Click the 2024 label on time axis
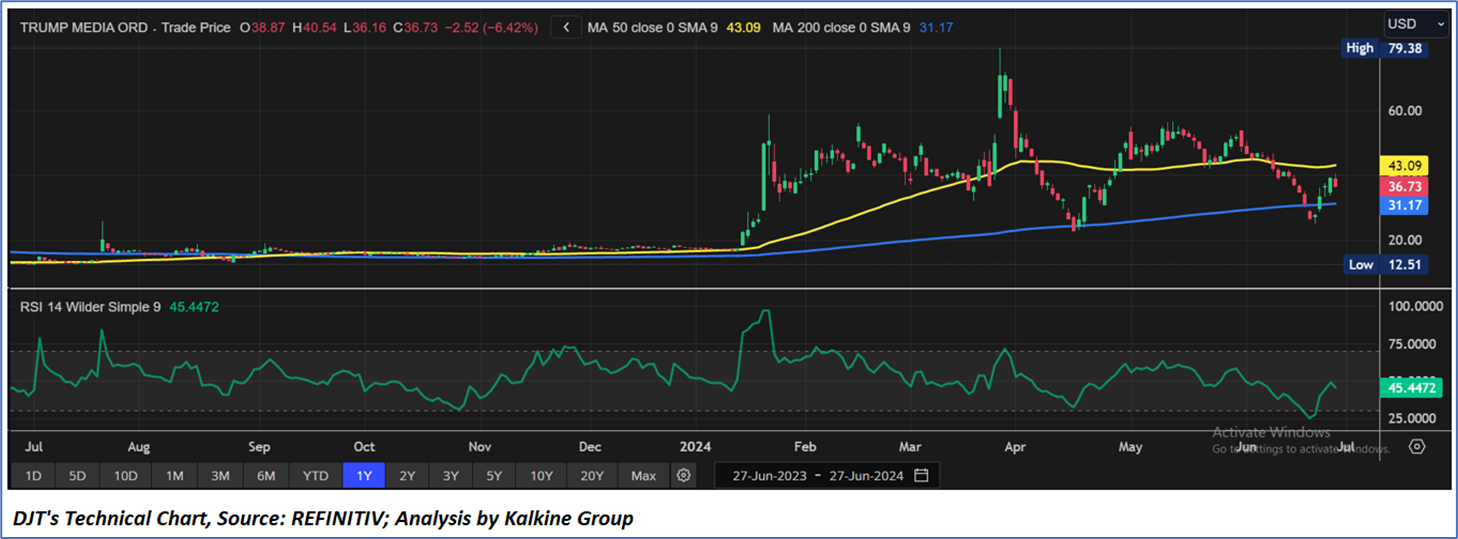Screen dimensions: 1458x539 pyautogui.click(x=694, y=446)
